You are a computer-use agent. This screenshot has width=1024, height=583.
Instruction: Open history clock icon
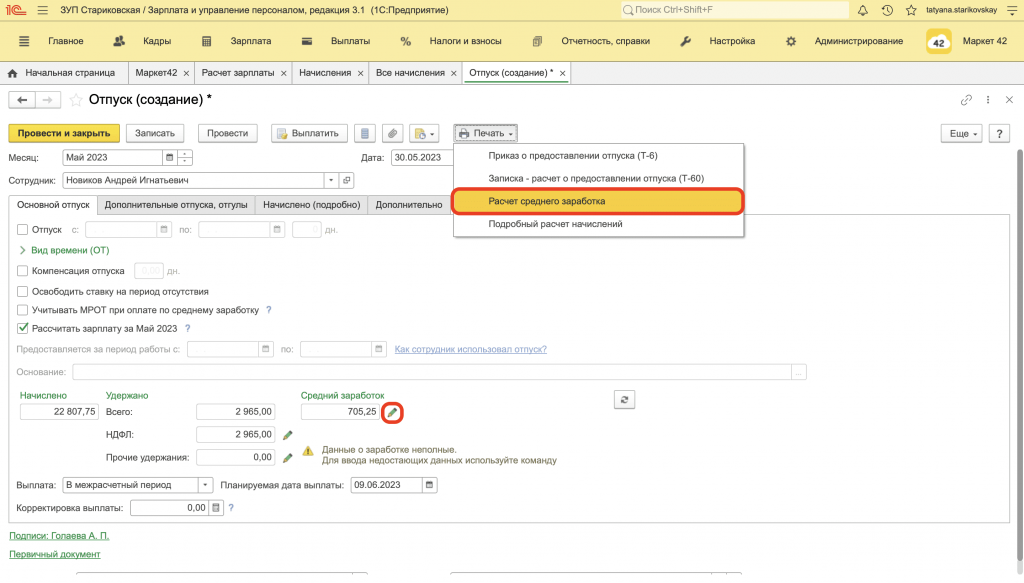click(x=887, y=10)
